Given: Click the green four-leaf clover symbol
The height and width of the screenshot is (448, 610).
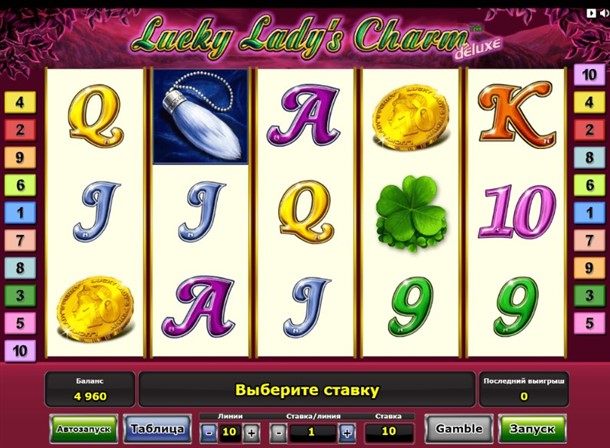Looking at the screenshot, I should click(x=410, y=213).
